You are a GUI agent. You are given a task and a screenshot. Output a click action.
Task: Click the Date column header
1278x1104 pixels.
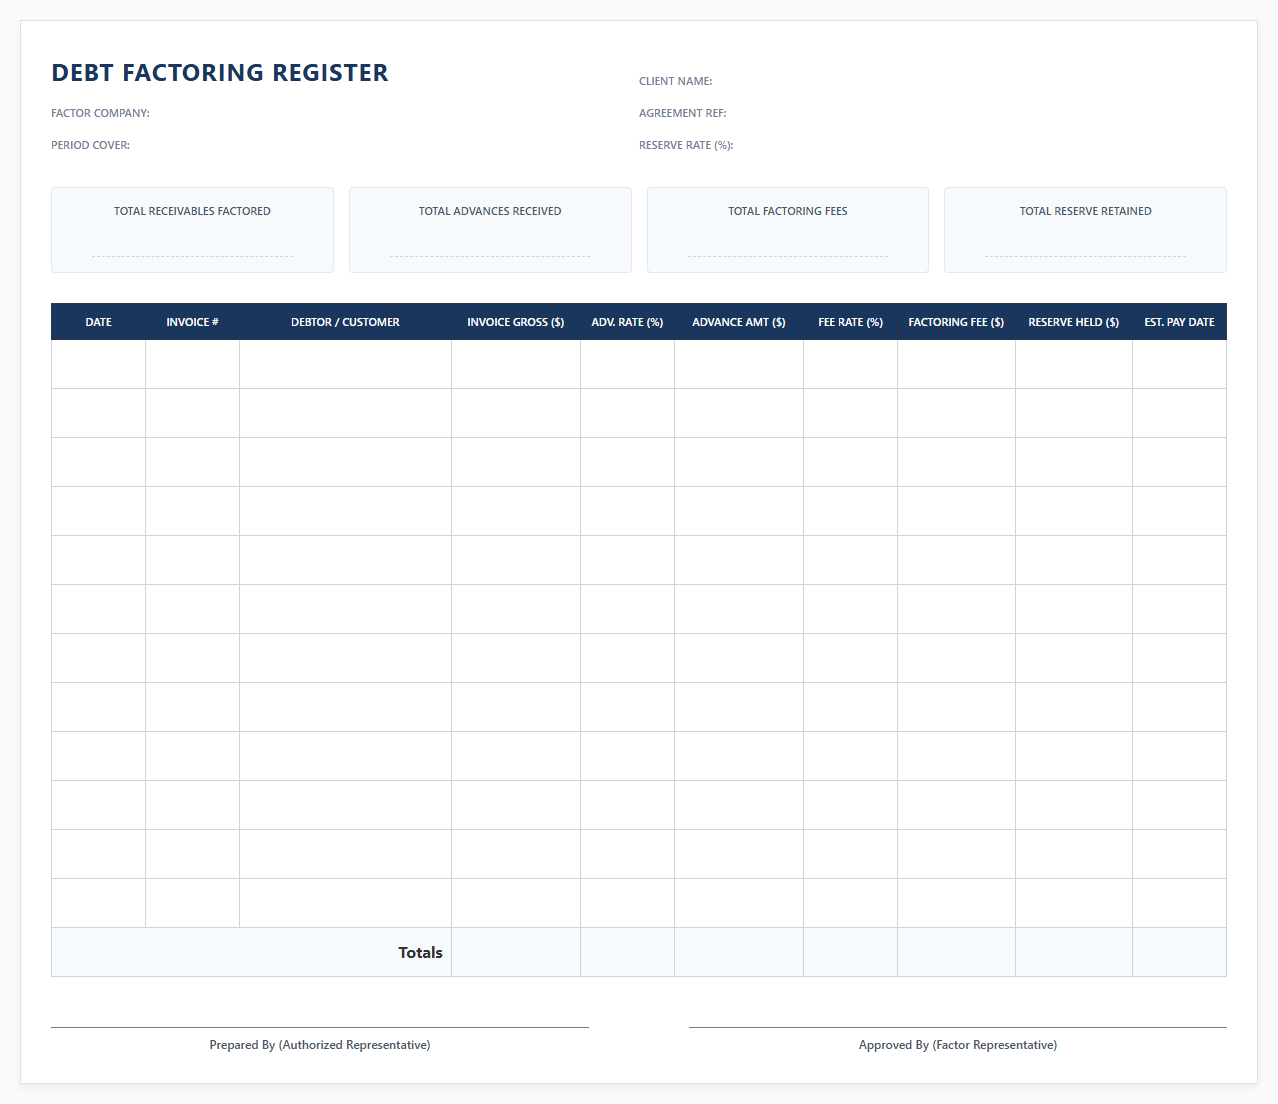pos(98,322)
